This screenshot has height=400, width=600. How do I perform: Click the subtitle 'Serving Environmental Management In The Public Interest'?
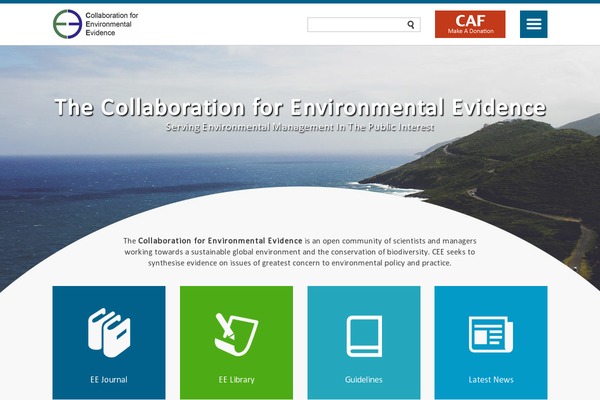(x=300, y=127)
